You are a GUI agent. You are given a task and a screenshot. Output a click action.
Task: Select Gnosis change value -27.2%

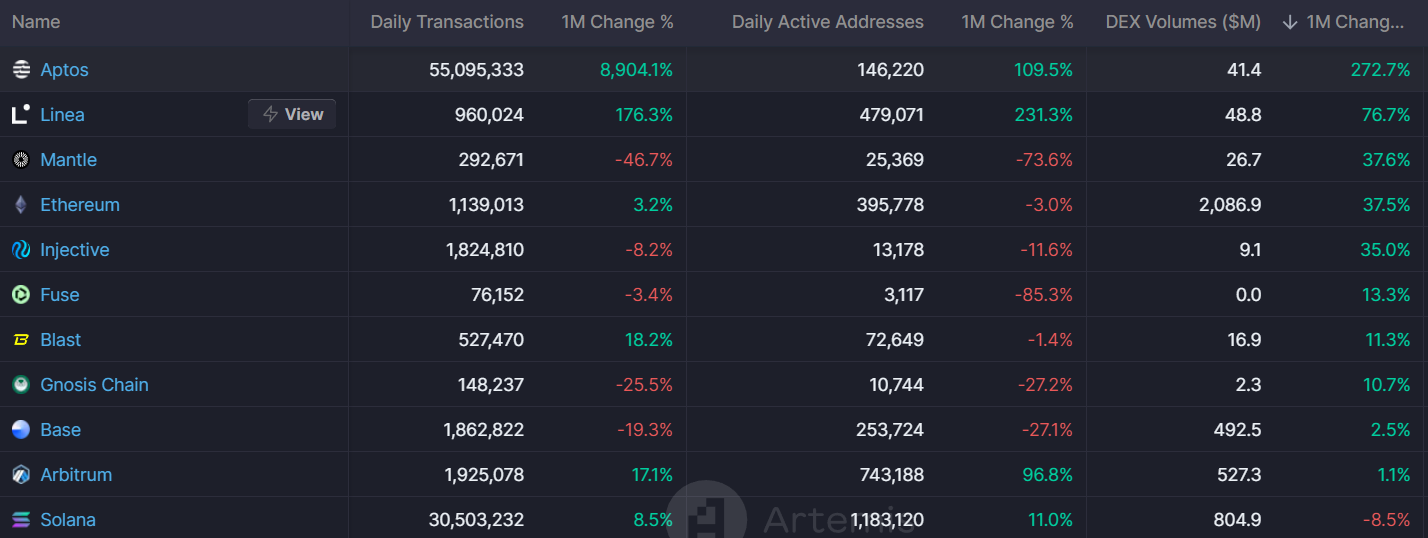pos(1044,385)
